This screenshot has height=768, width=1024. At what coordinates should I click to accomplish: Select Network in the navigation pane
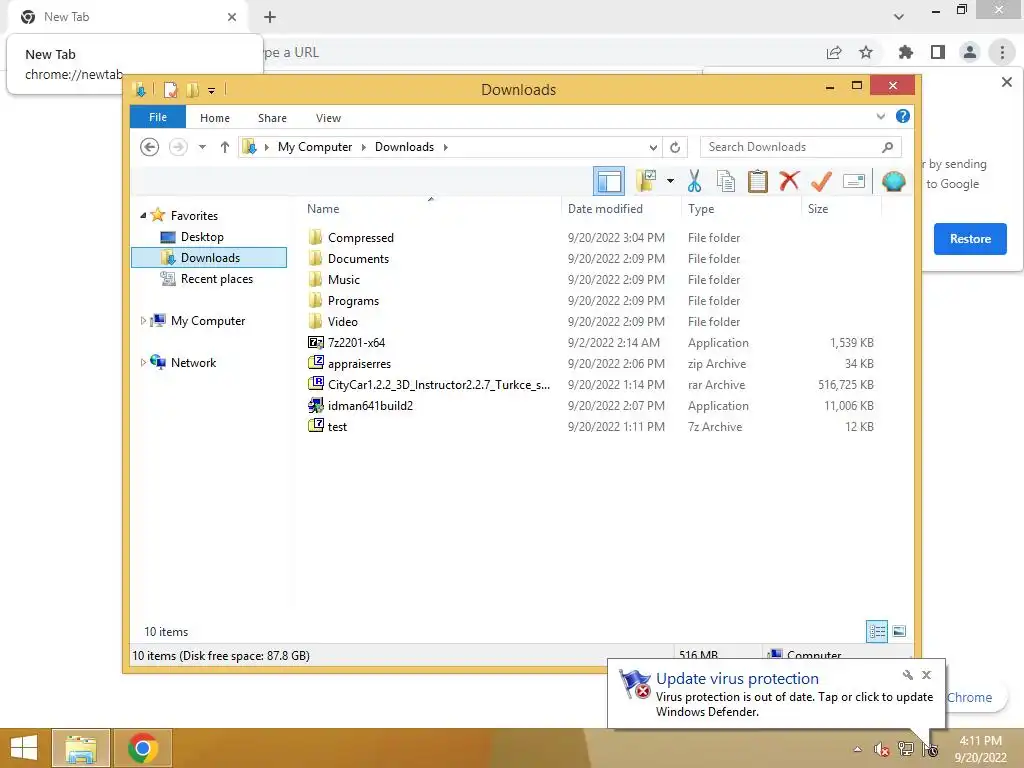click(x=193, y=362)
